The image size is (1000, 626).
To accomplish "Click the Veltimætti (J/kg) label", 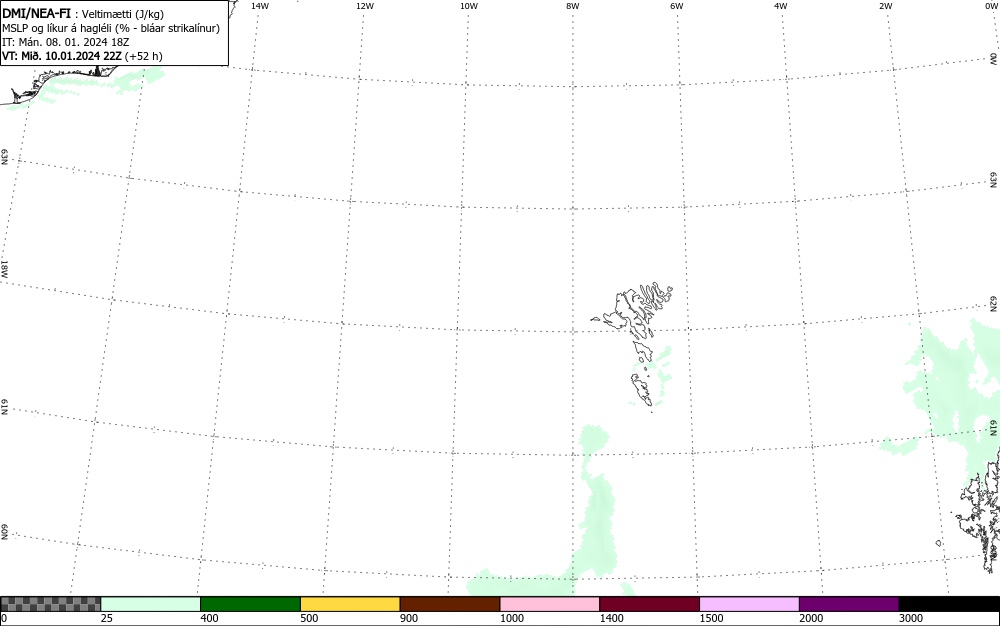I will (123, 14).
